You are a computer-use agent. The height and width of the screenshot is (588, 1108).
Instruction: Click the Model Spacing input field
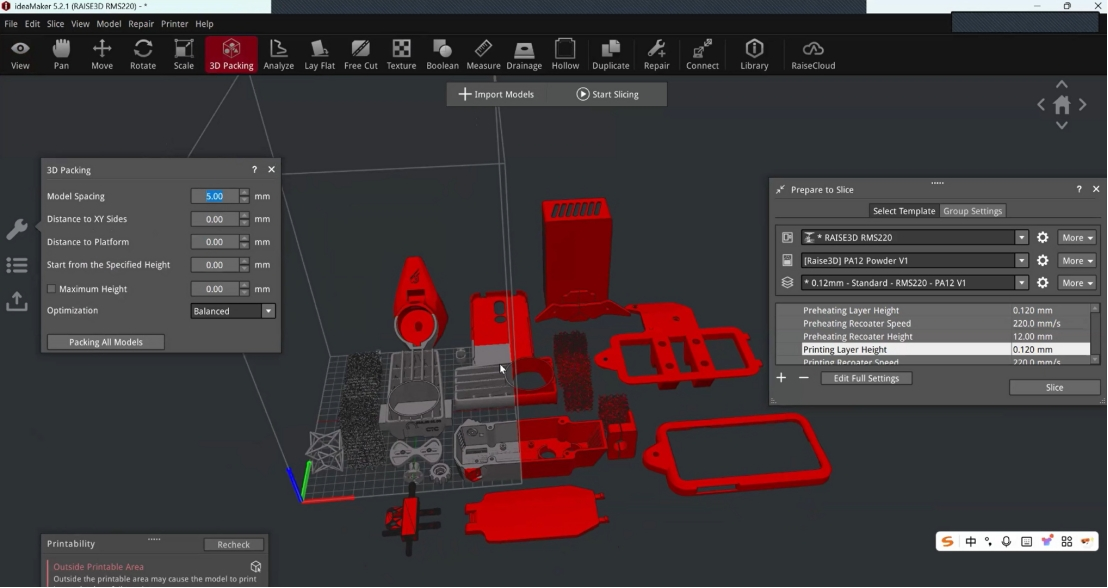click(x=215, y=196)
